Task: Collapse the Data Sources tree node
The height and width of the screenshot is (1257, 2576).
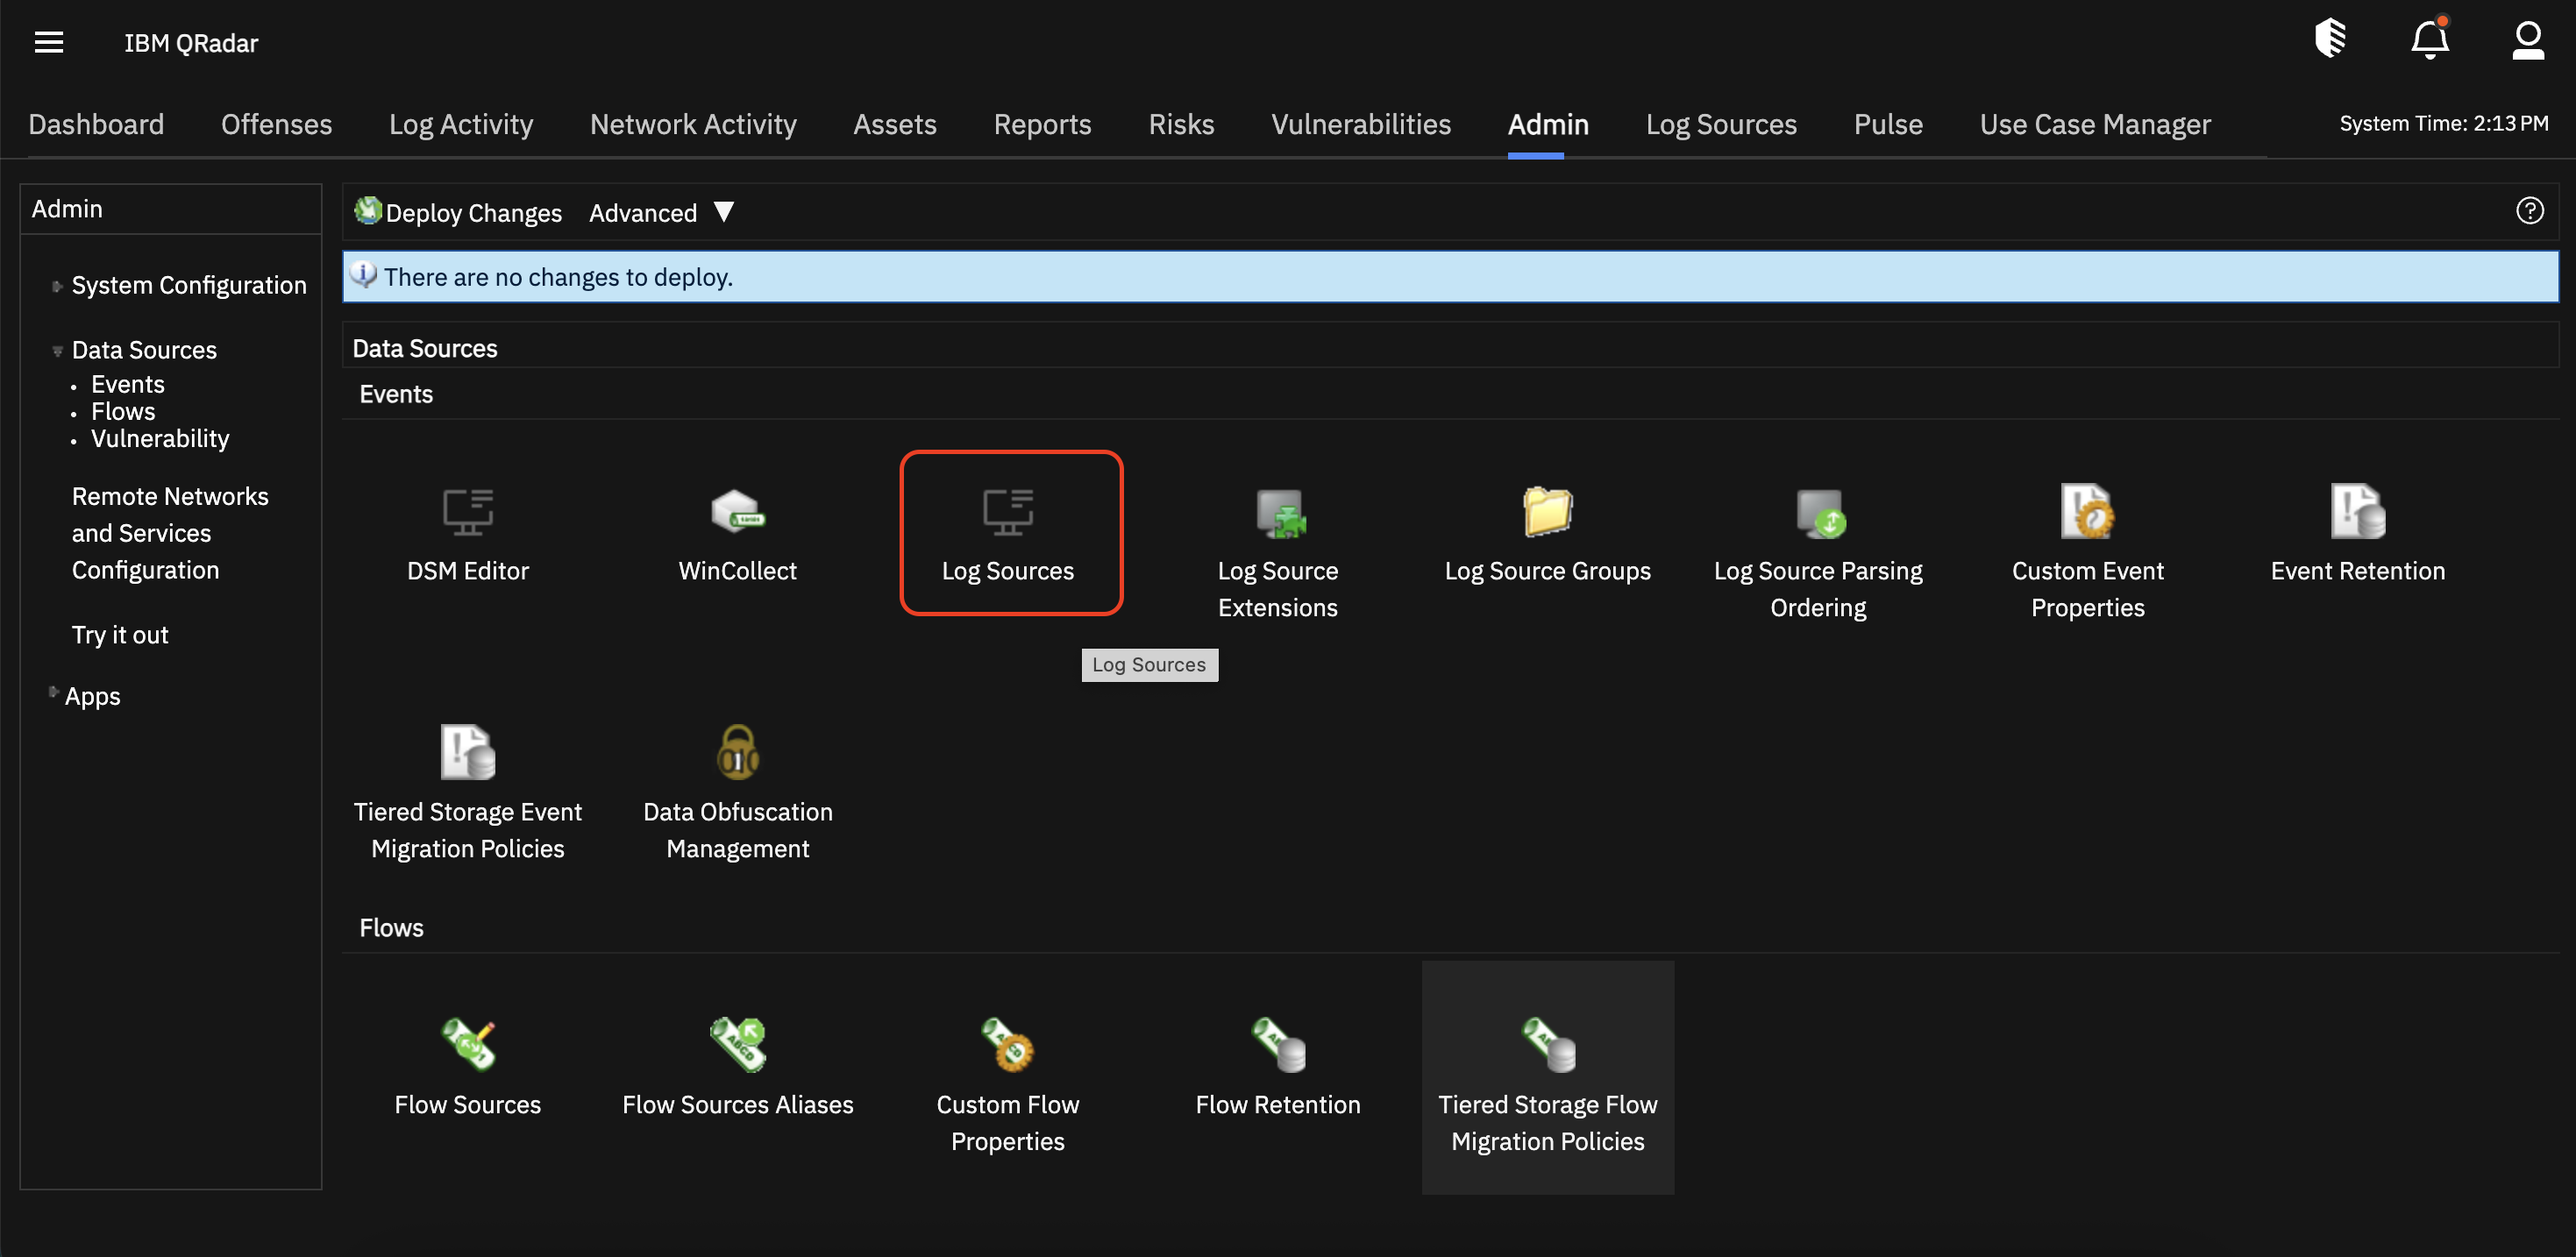Action: (58, 351)
